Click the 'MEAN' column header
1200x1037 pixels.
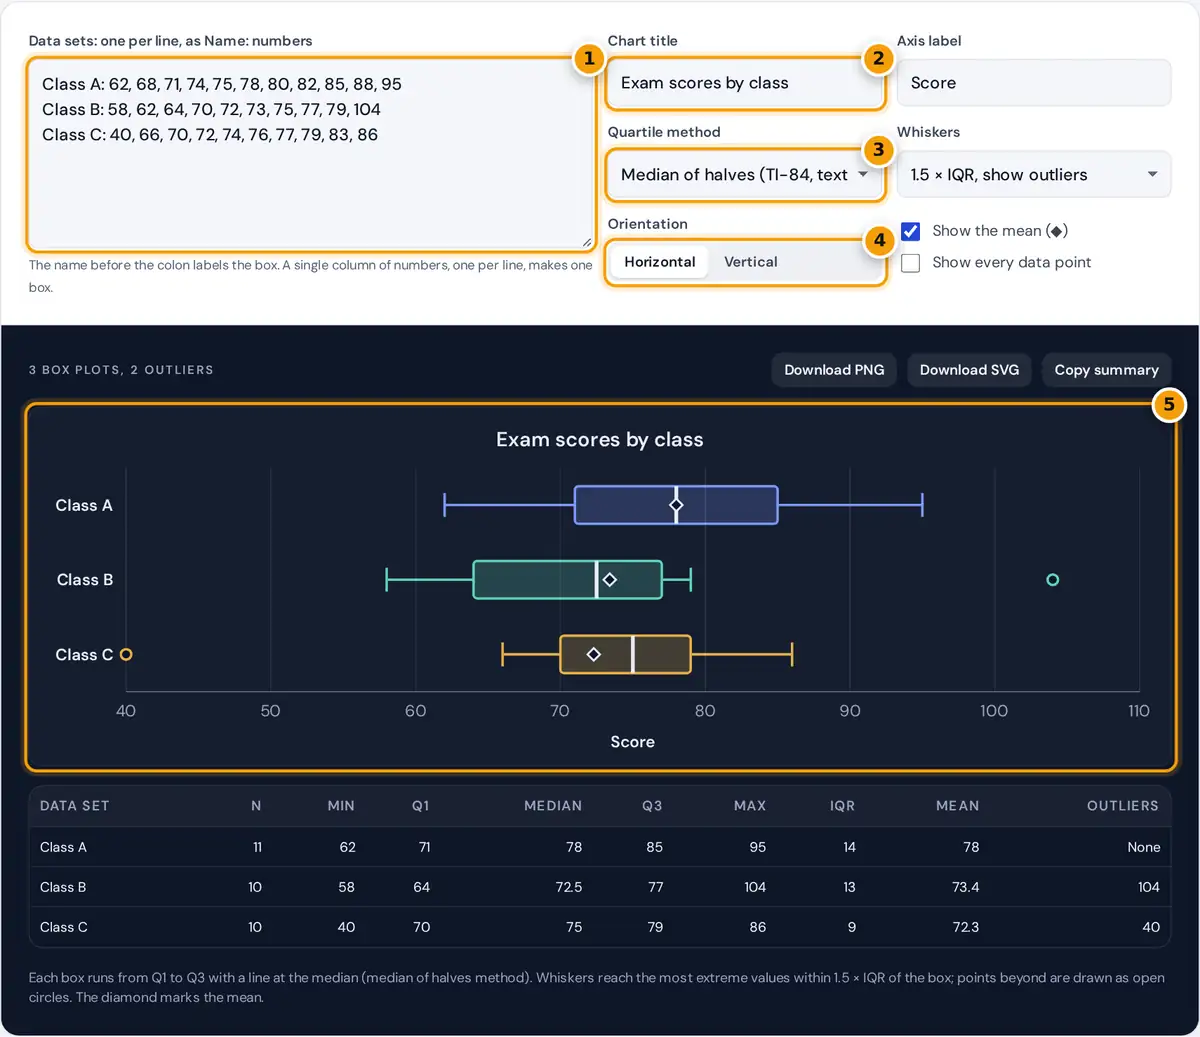958,806
